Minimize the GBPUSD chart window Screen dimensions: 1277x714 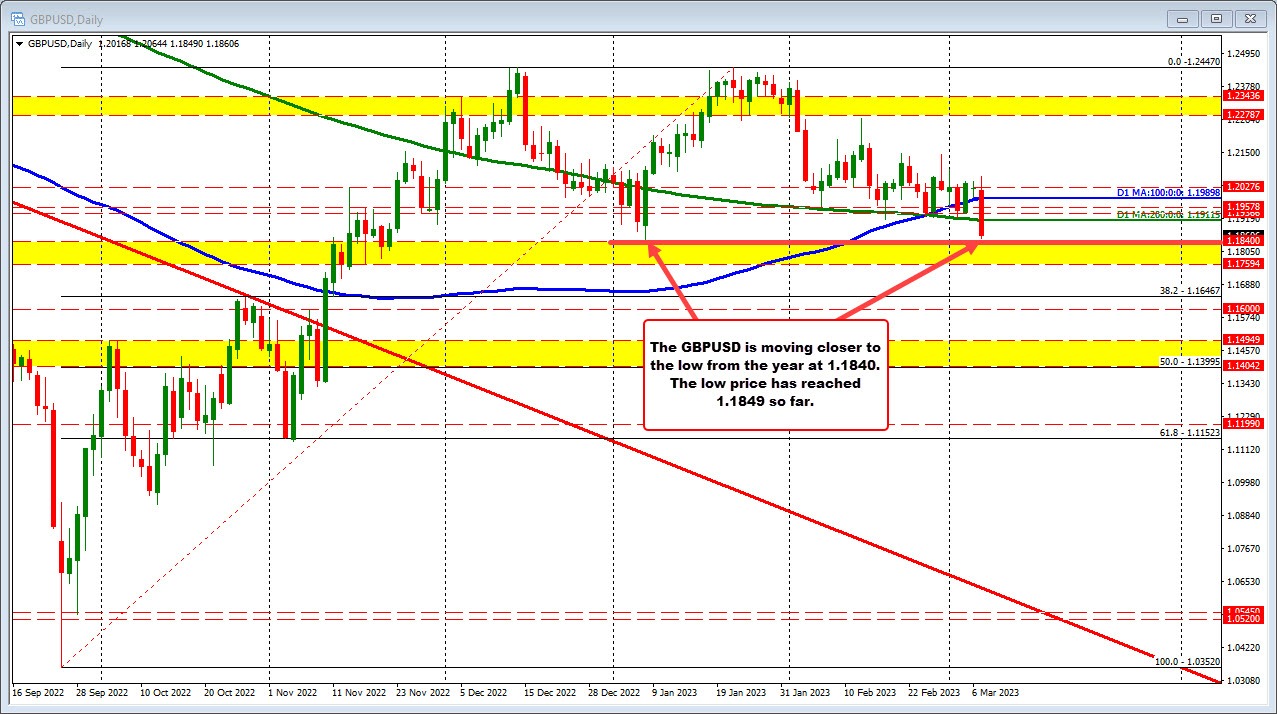click(1187, 18)
